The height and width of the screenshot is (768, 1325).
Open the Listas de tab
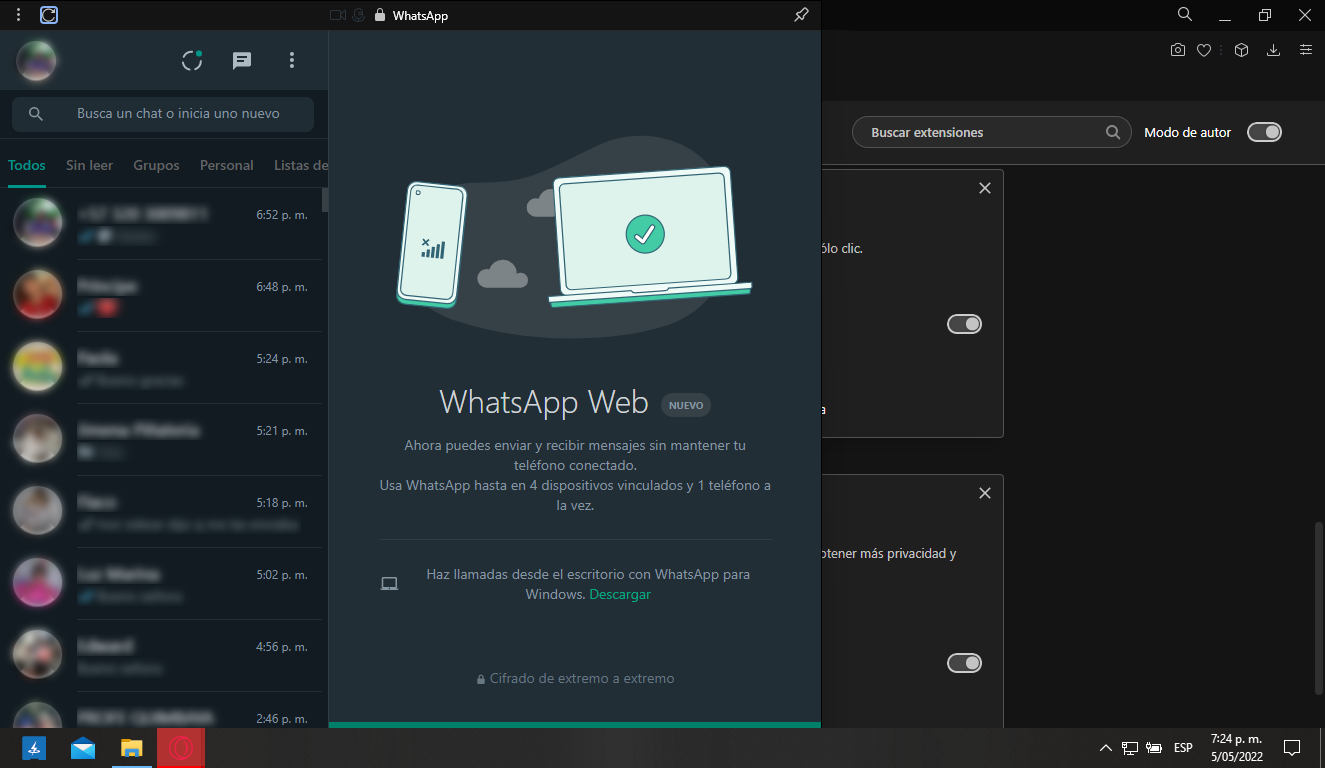click(300, 165)
